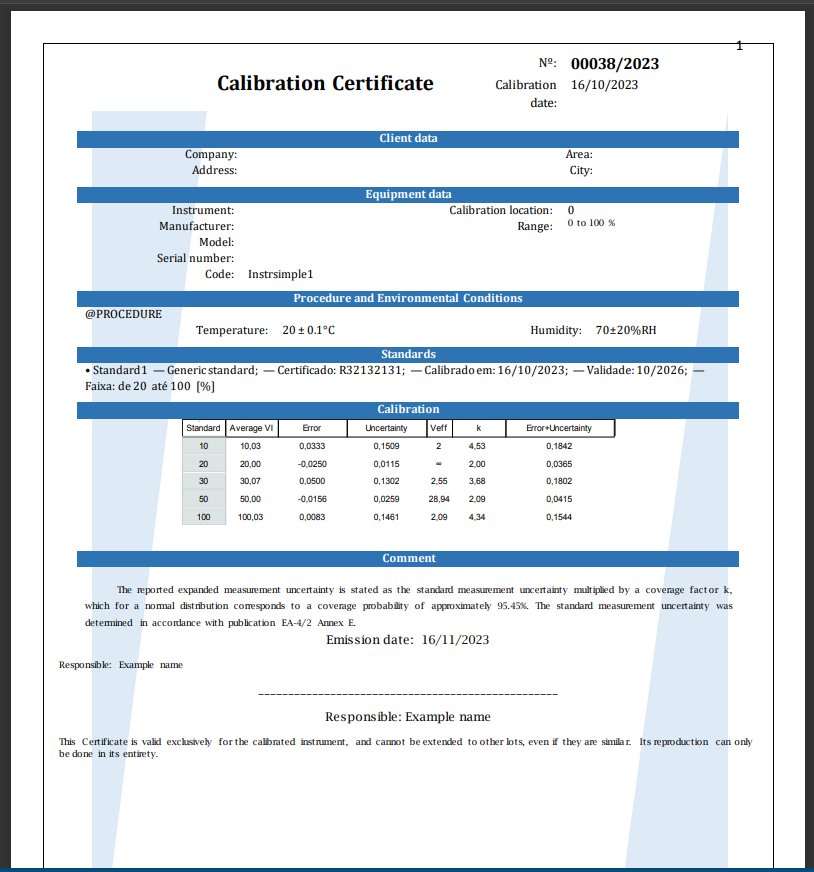Screen dimensions: 814x872
Task: Click the humidity value 70±20%RH
Action: 626,330
